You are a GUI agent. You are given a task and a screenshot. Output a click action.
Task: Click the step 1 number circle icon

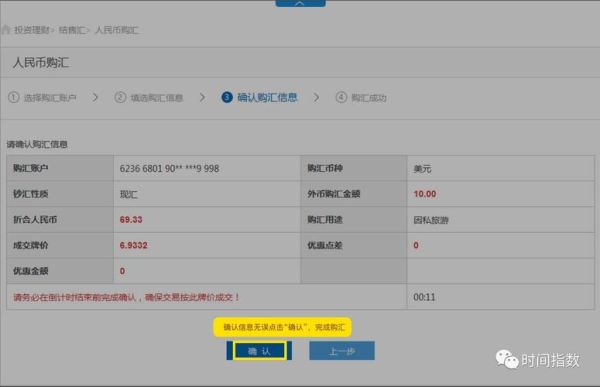(x=13, y=97)
